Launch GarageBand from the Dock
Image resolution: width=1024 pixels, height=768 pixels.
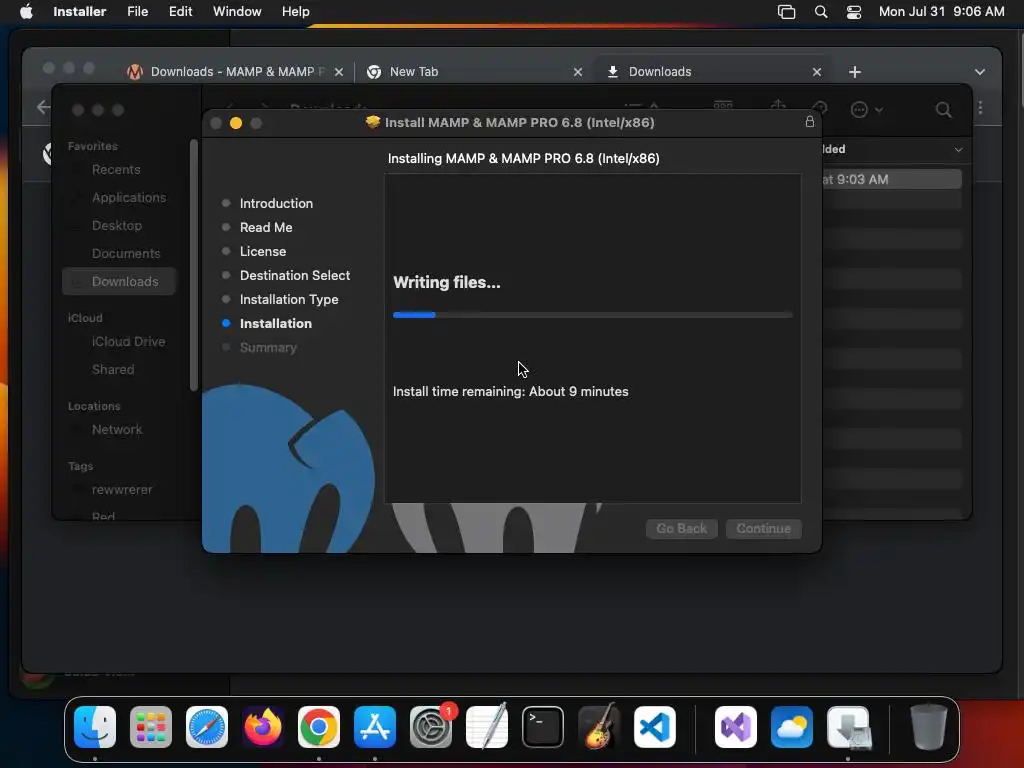tap(599, 727)
